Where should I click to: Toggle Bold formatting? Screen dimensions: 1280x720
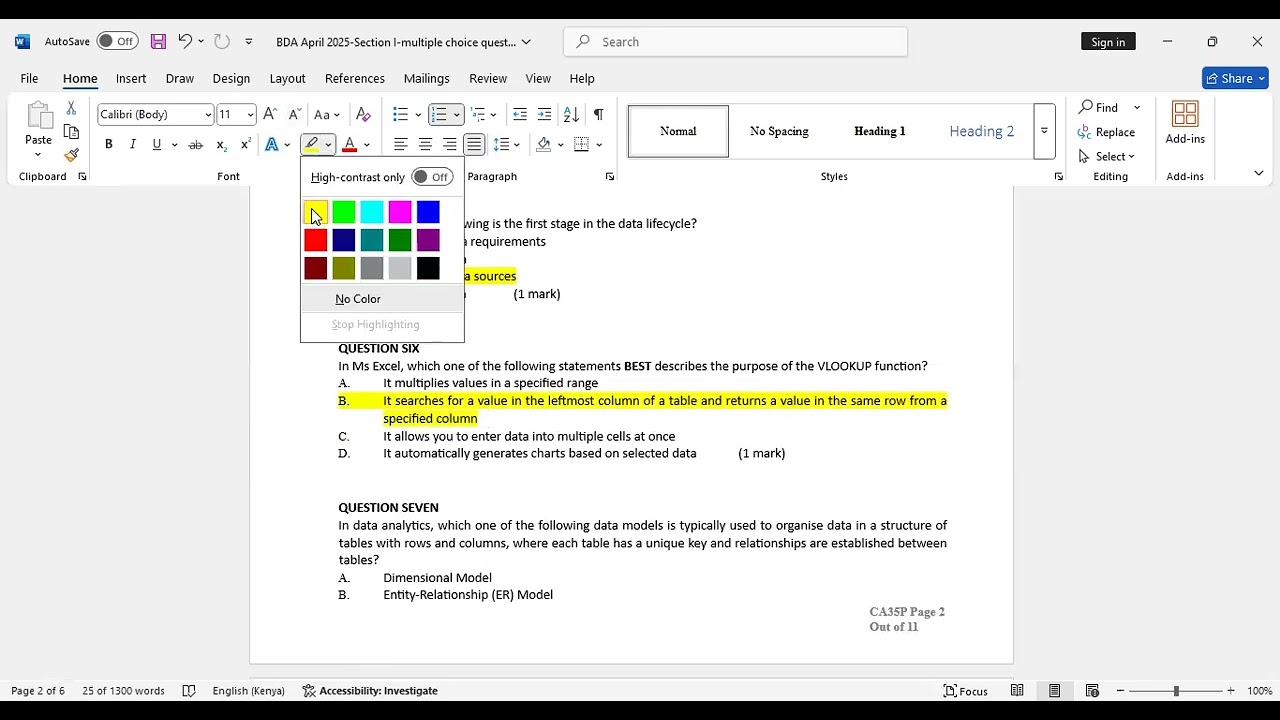(109, 145)
